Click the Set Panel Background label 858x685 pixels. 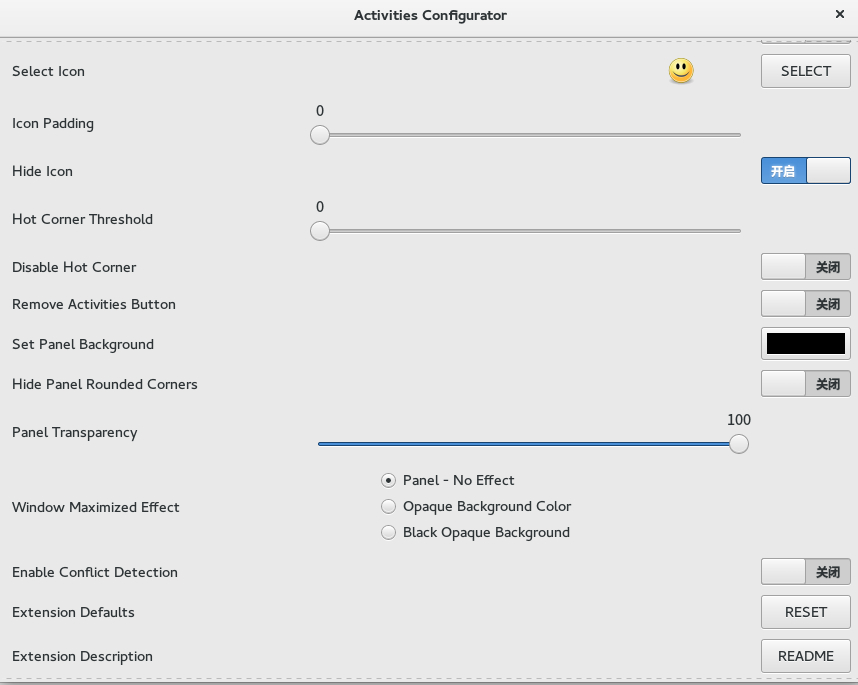coord(83,345)
